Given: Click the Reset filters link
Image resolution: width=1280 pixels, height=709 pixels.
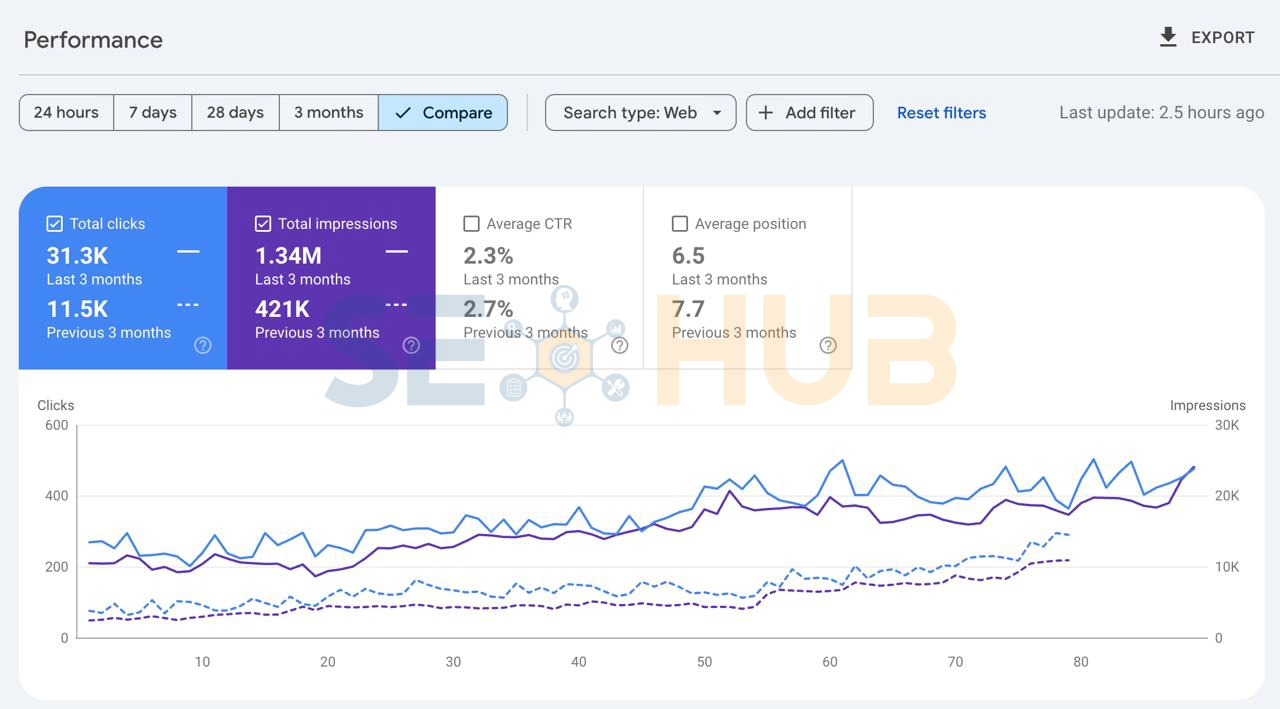Looking at the screenshot, I should point(941,113).
